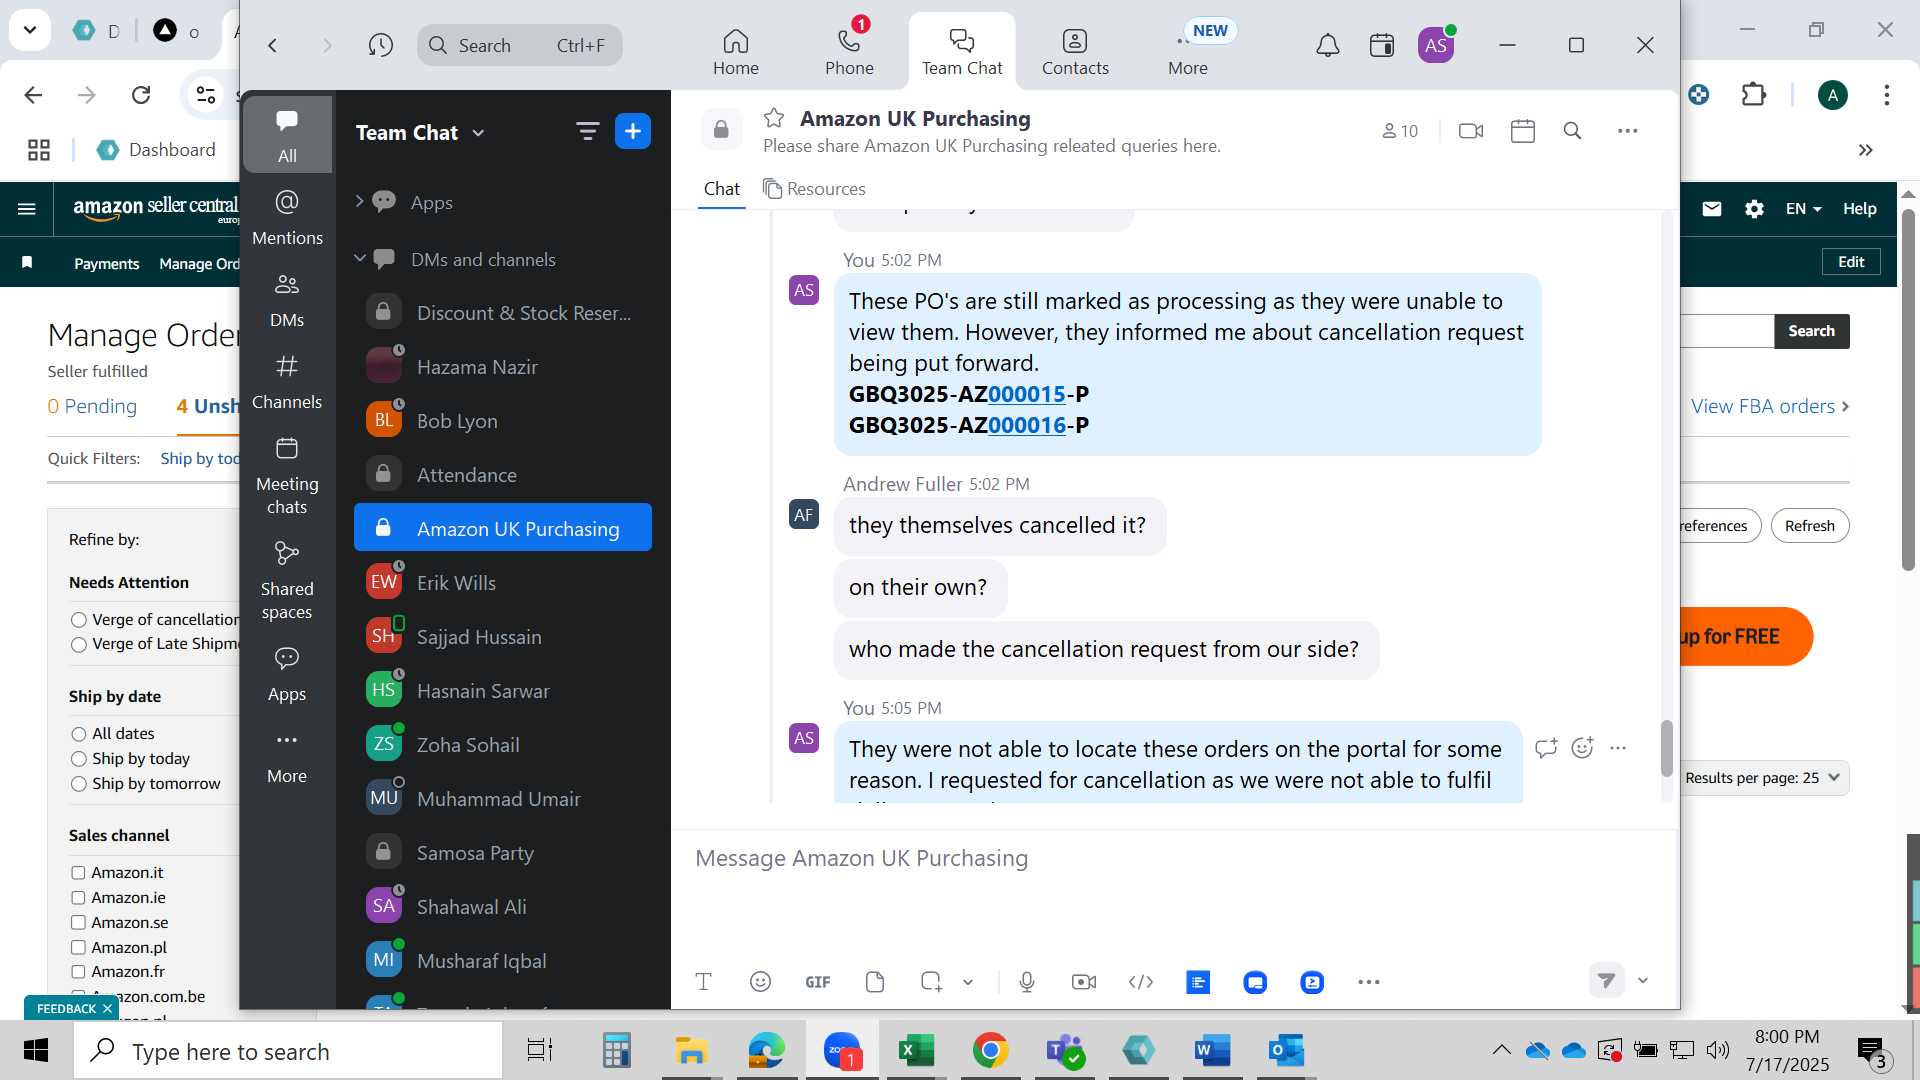Open the GIF picker

click(x=817, y=982)
